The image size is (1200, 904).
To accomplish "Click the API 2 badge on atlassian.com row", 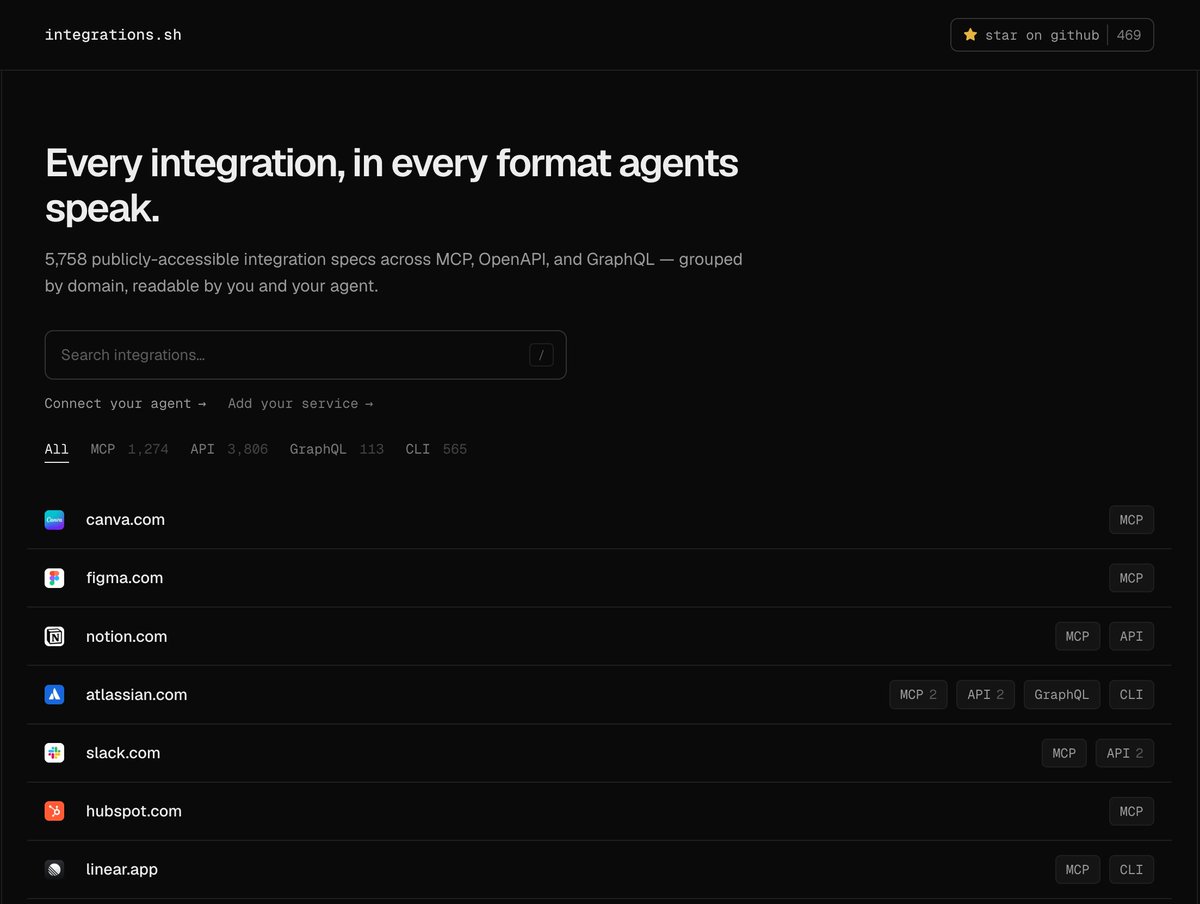I will coord(985,694).
